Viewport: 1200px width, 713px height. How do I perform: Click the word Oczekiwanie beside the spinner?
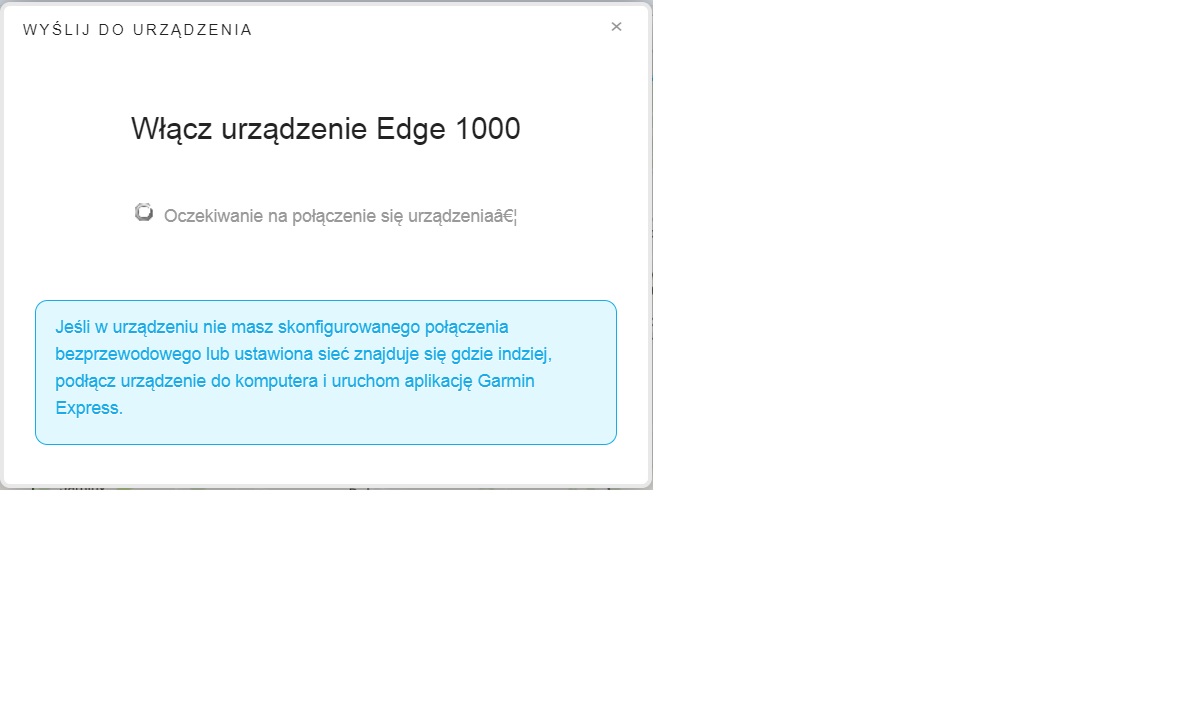[213, 216]
